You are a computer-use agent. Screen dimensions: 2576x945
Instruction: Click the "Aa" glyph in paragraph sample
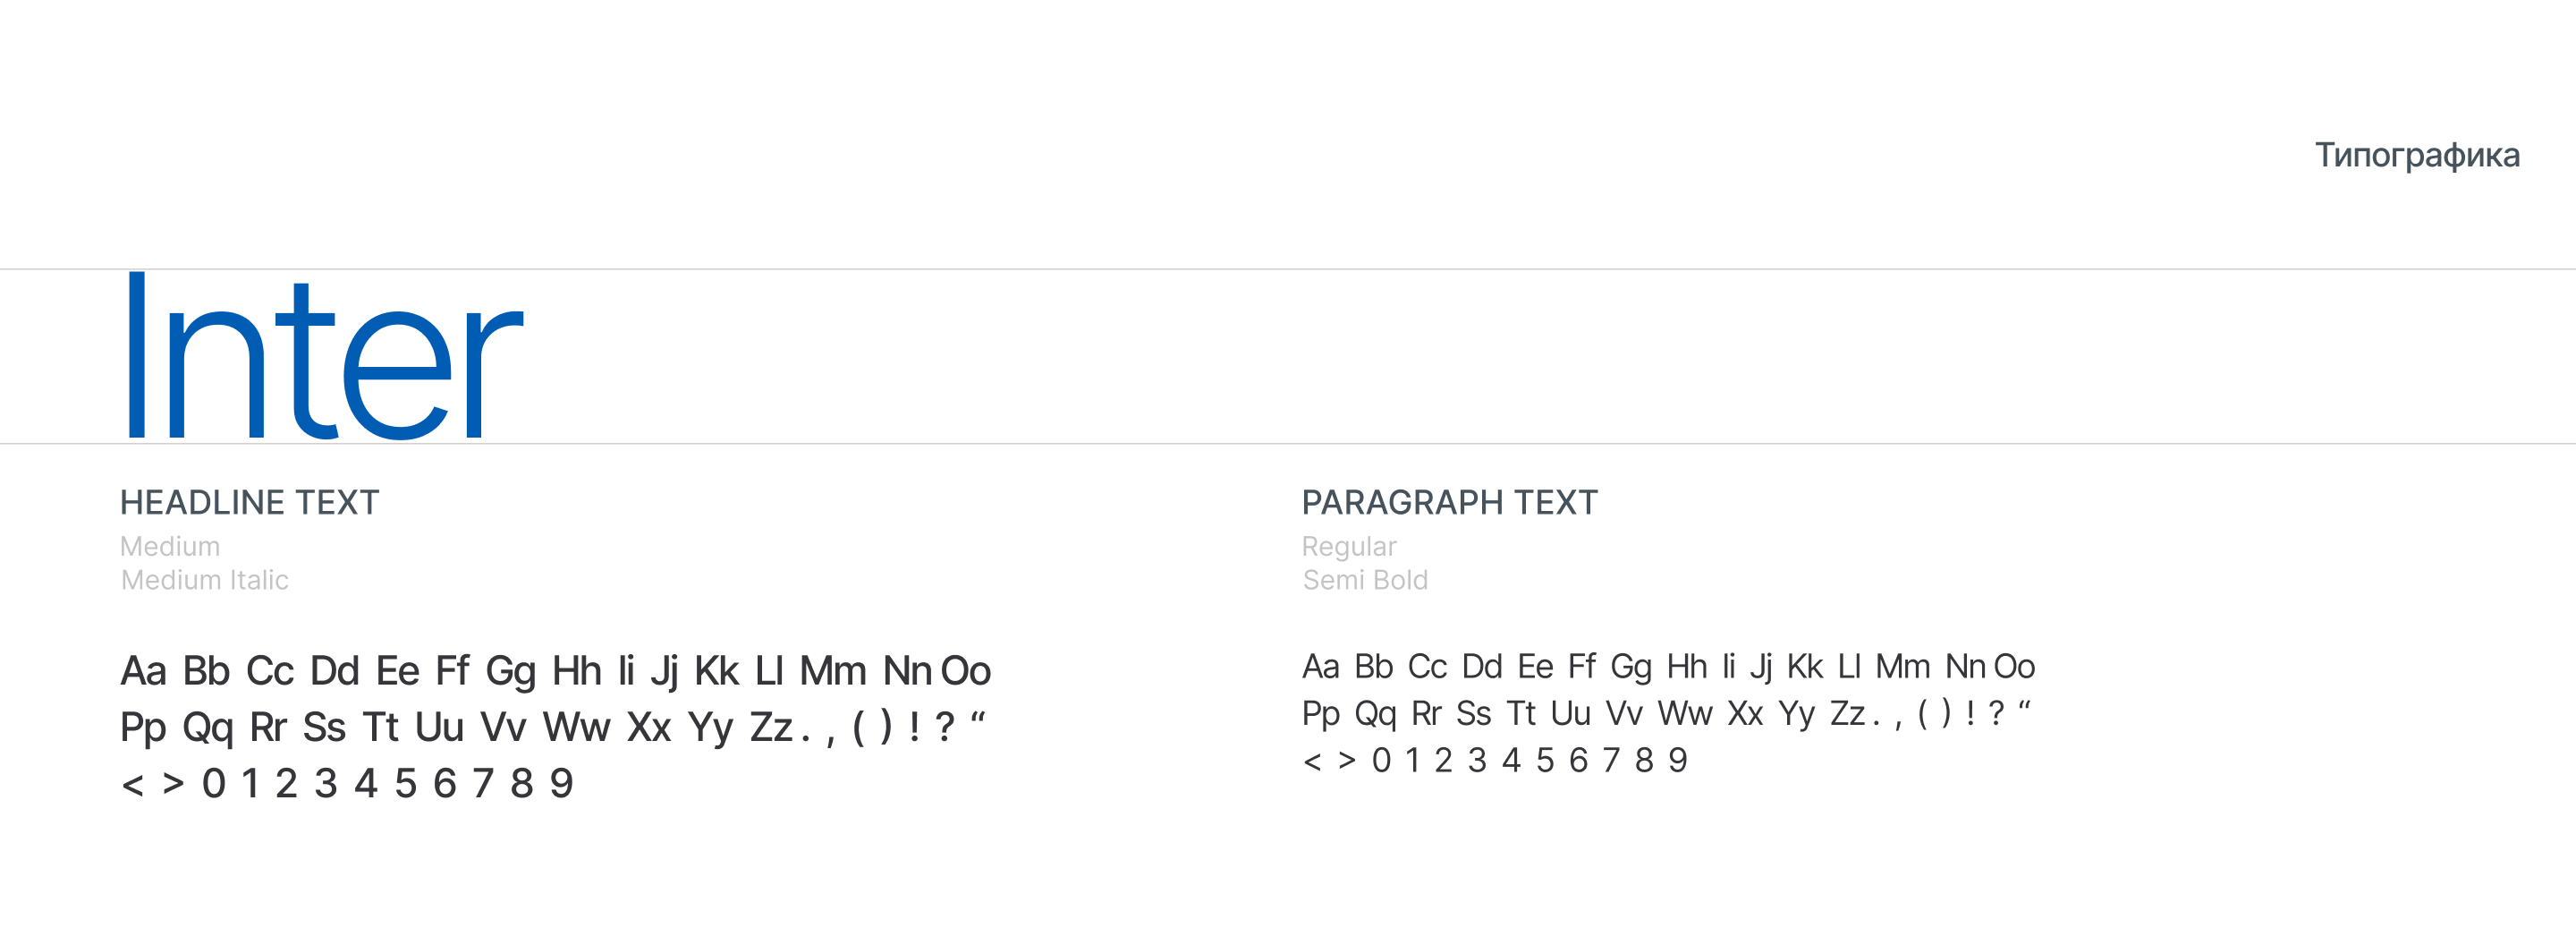tap(1320, 667)
